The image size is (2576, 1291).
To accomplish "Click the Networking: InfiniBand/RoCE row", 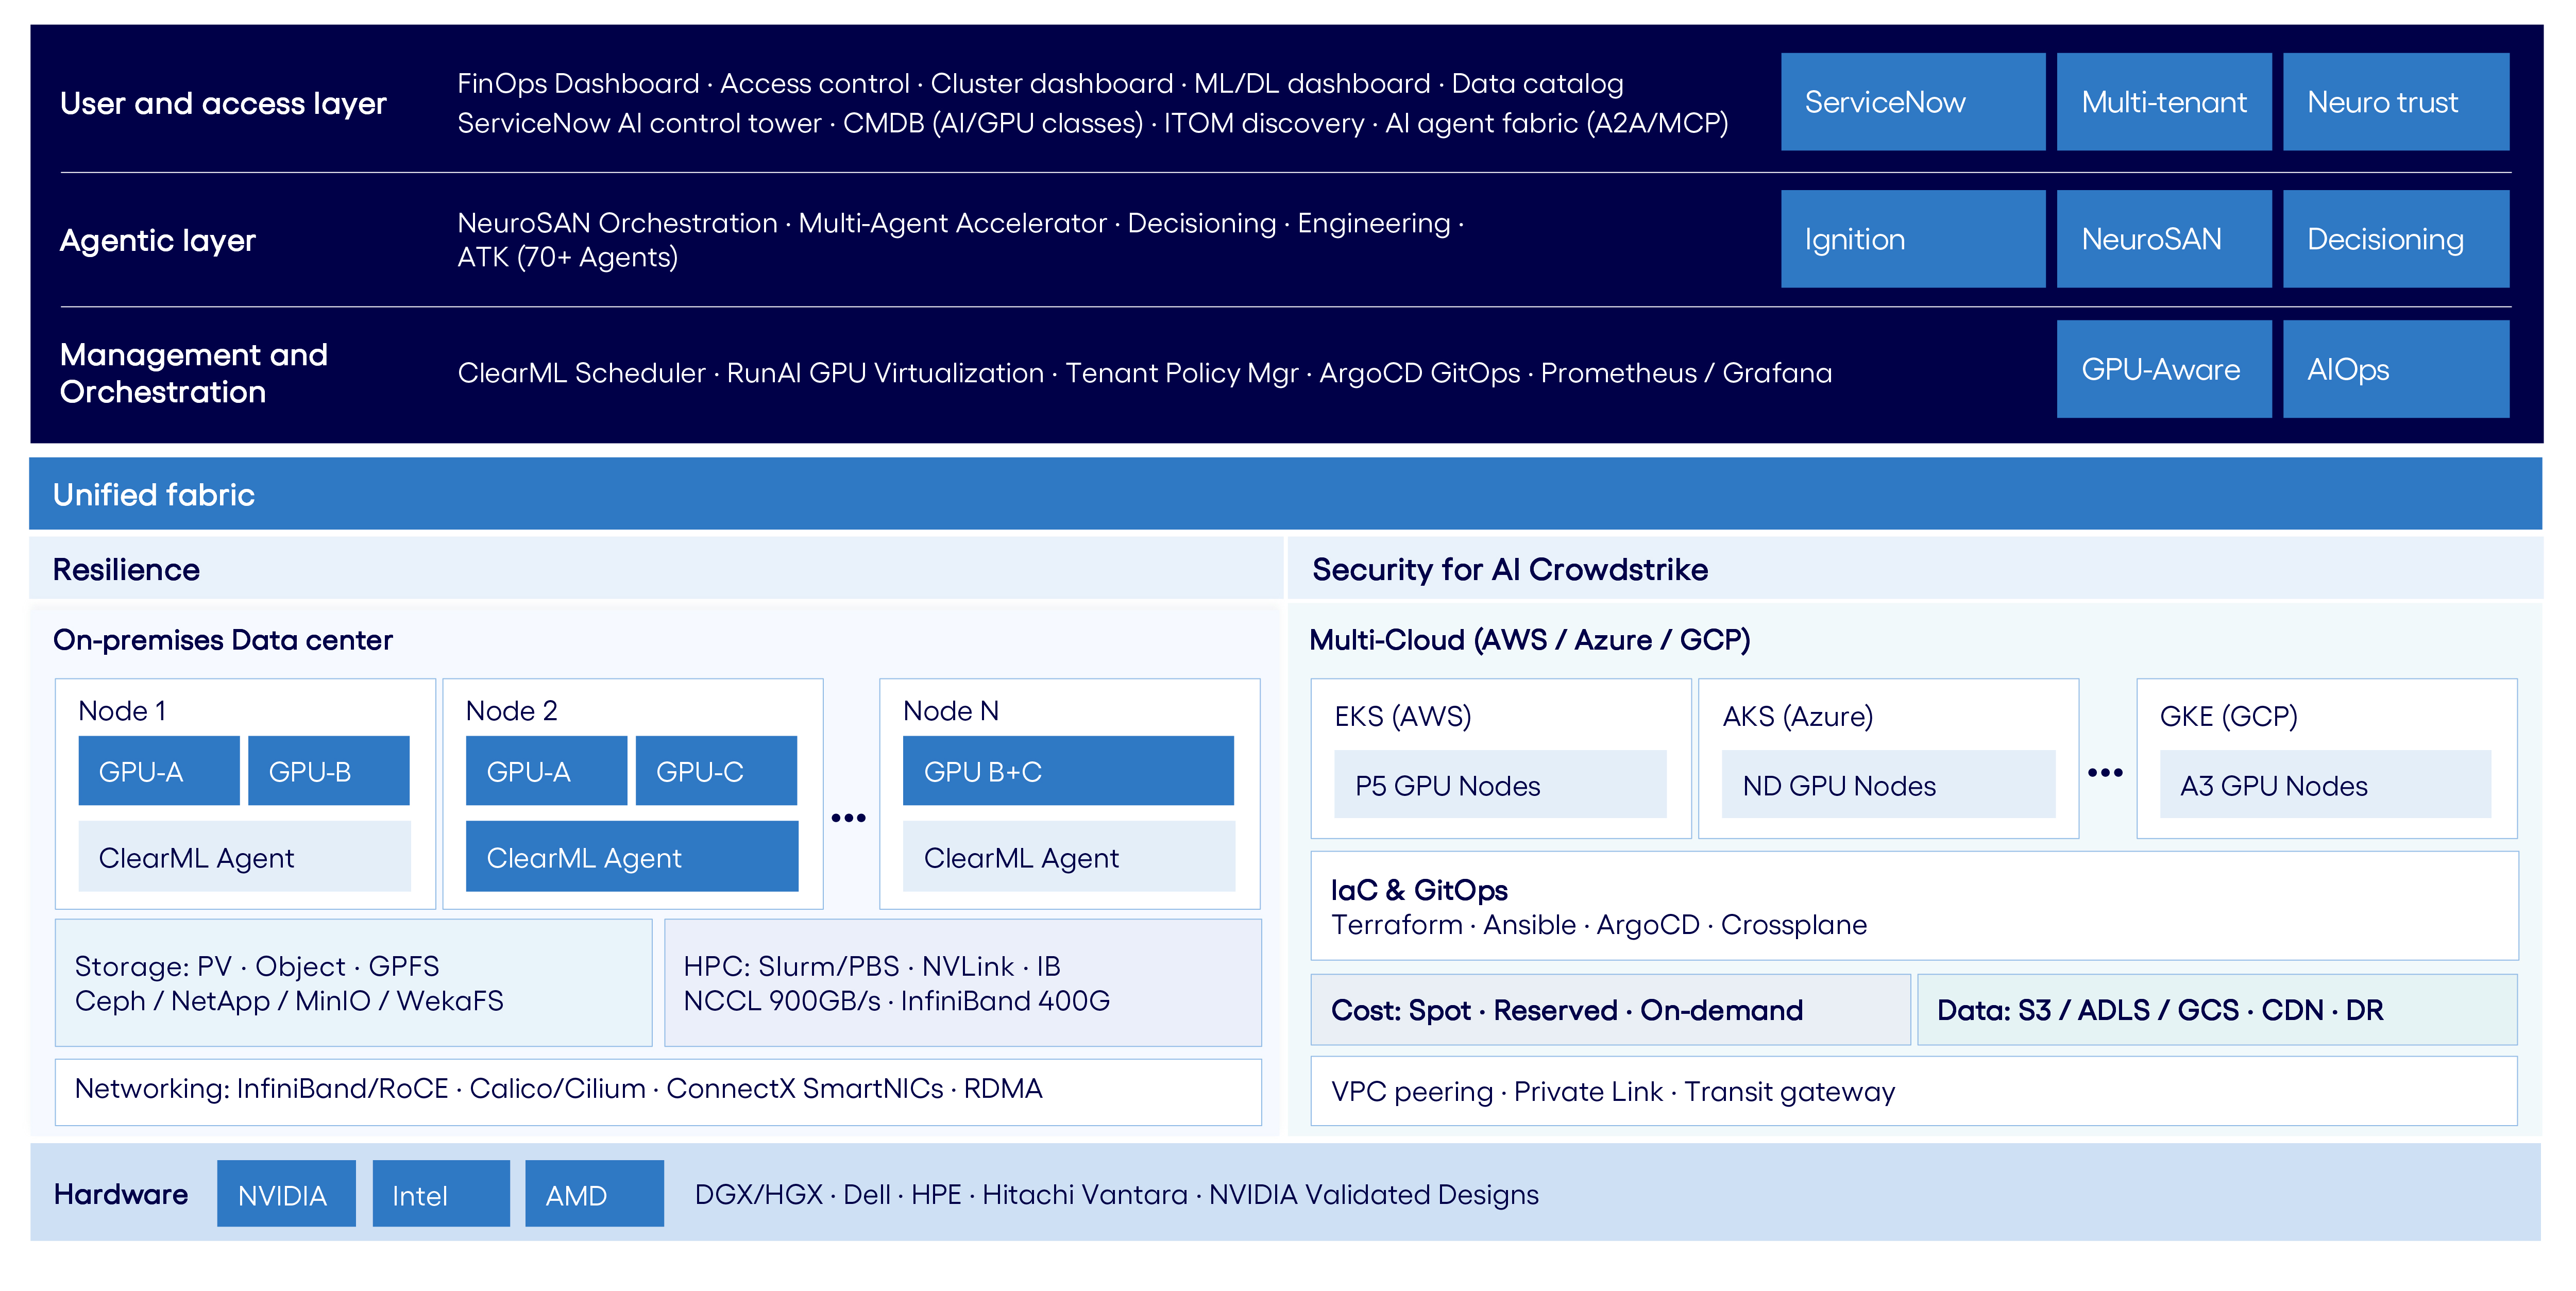I will (658, 1092).
